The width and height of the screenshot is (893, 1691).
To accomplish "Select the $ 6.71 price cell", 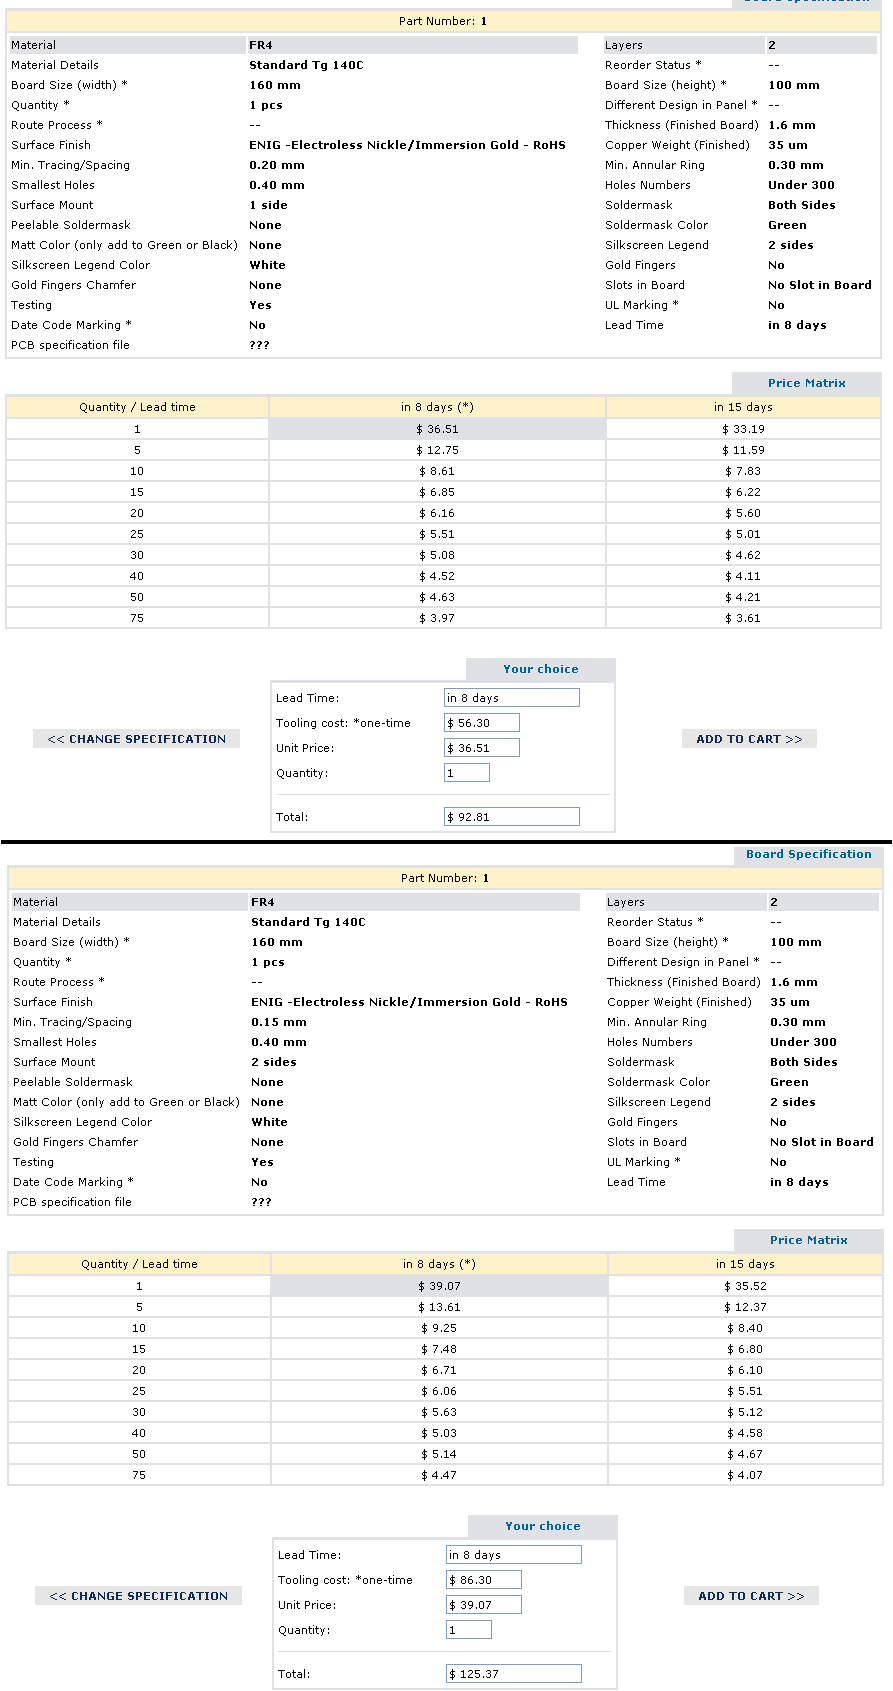I will [x=439, y=1370].
